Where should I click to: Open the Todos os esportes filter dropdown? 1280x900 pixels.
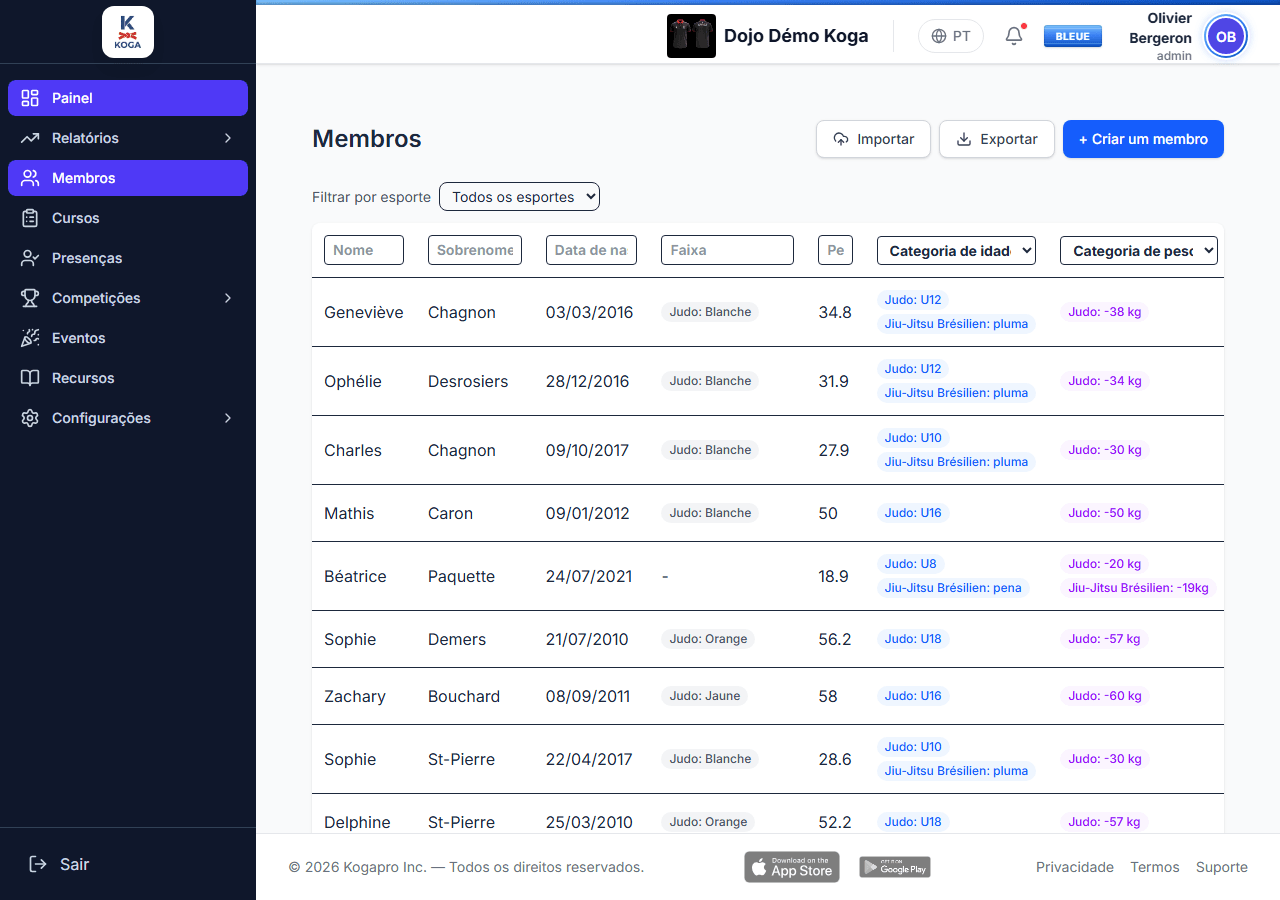[519, 197]
